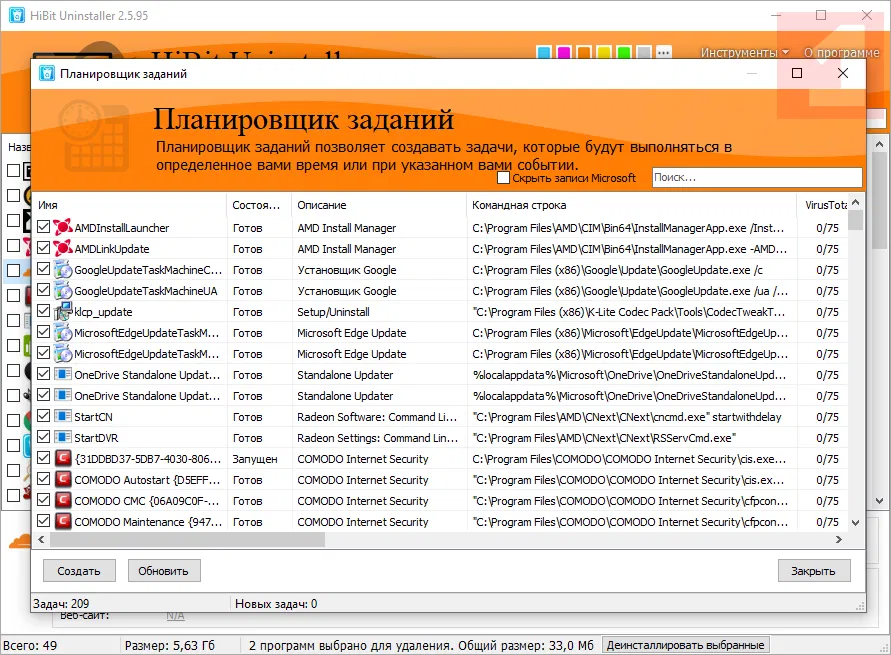Sort by the VirusTotal column header
The height and width of the screenshot is (655, 891).
click(823, 205)
